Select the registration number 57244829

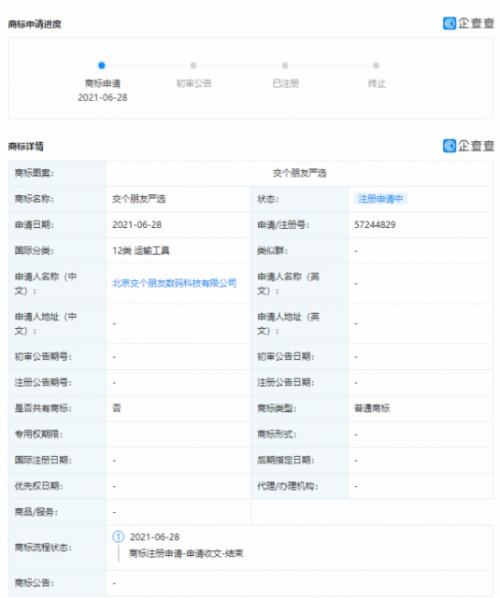375,225
